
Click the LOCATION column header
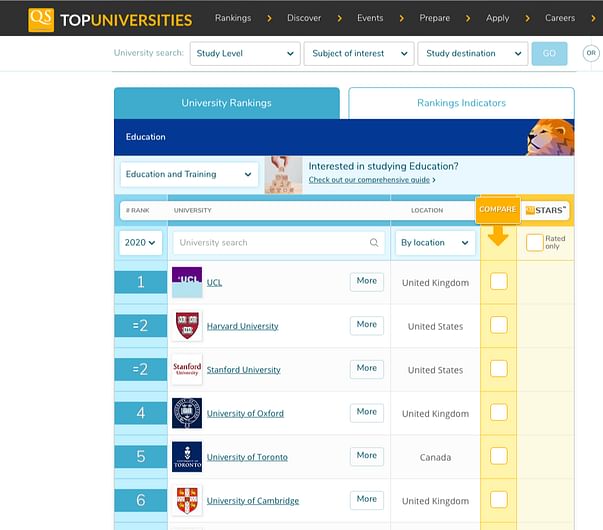427,210
